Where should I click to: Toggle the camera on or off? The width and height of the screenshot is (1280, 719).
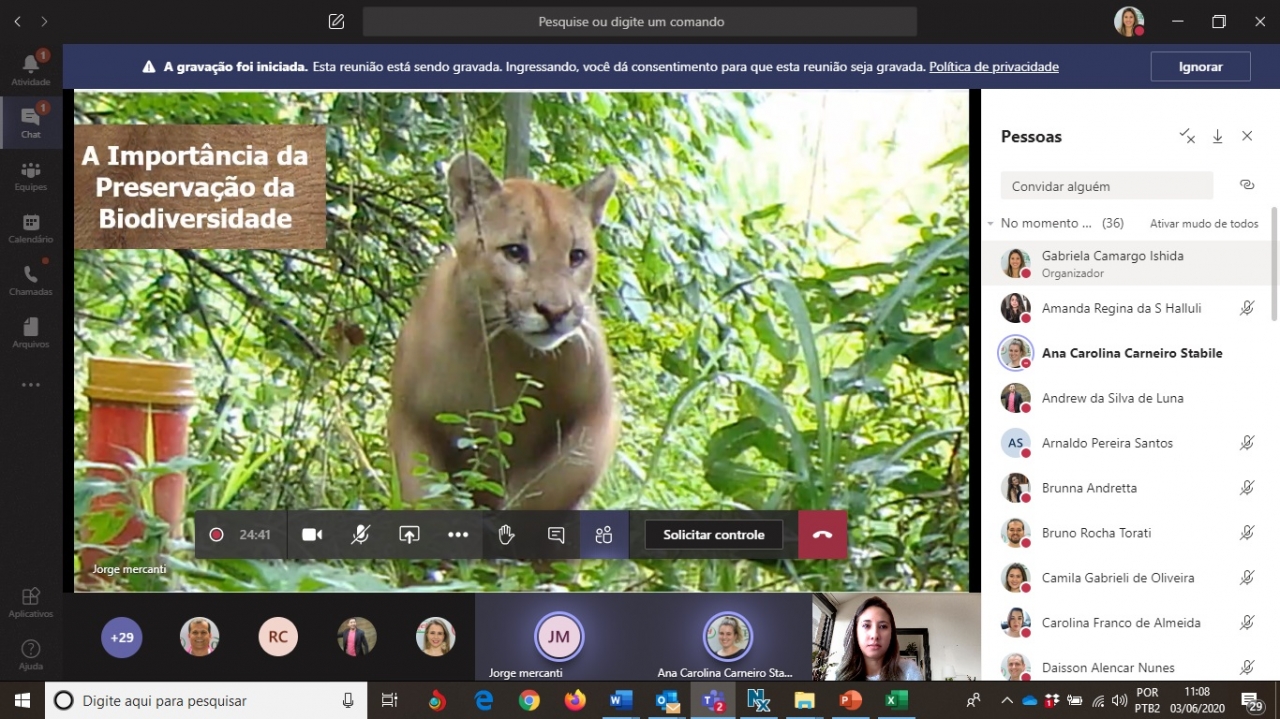[312, 535]
